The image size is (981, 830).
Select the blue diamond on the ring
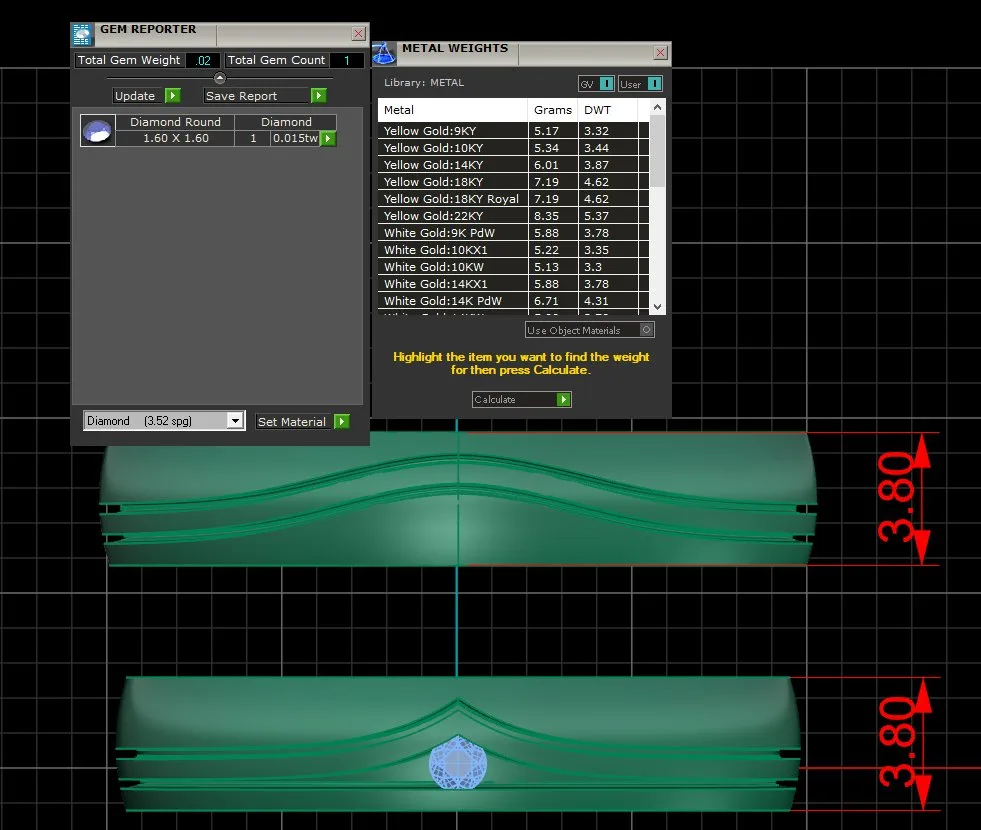point(458,763)
